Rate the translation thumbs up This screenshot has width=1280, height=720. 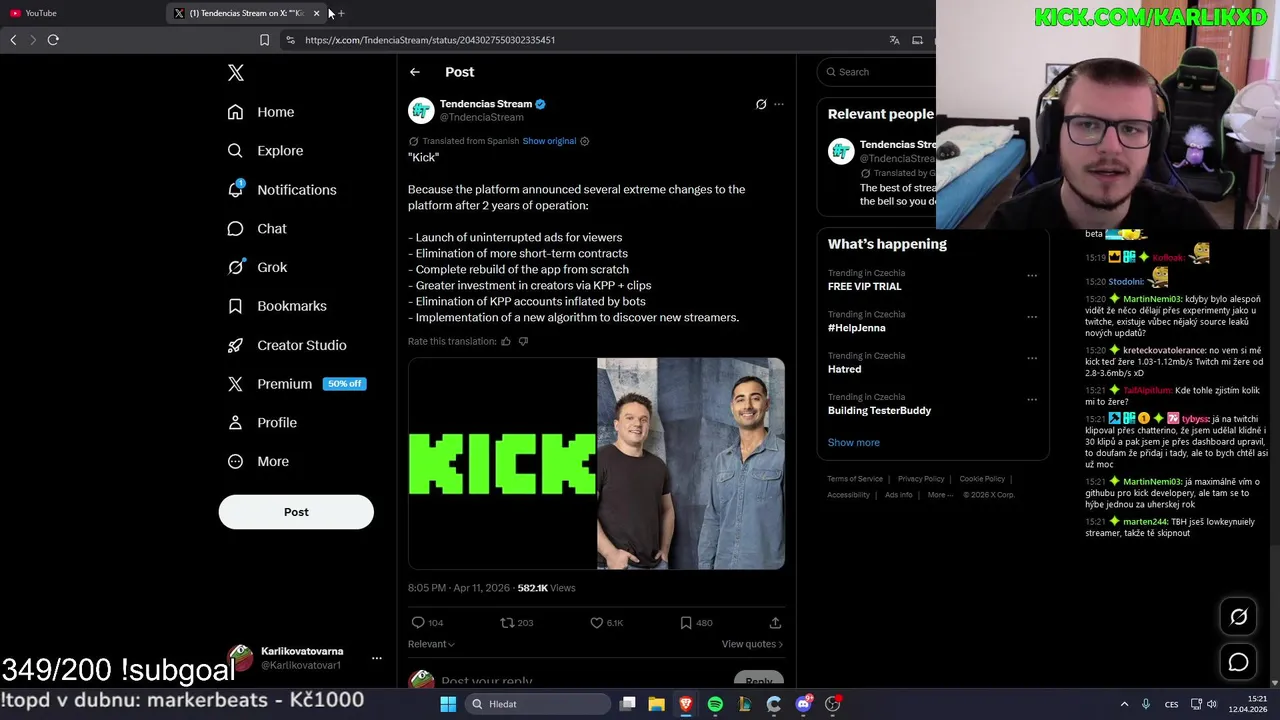(x=506, y=342)
